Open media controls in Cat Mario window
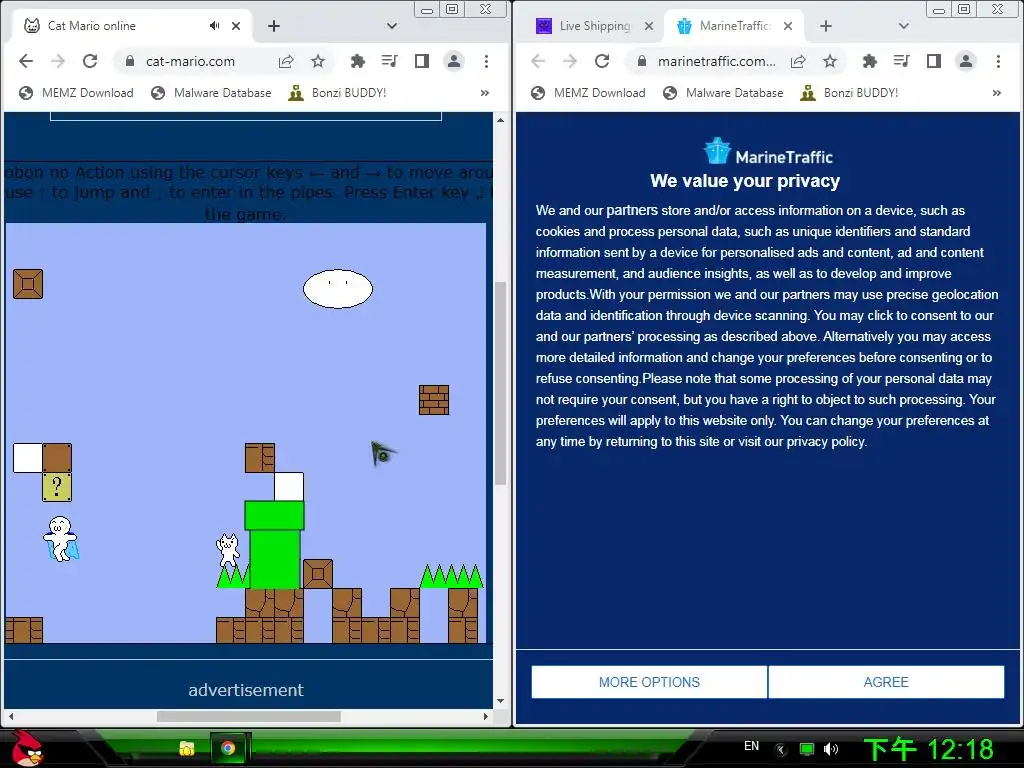Image resolution: width=1024 pixels, height=768 pixels. click(x=389, y=61)
